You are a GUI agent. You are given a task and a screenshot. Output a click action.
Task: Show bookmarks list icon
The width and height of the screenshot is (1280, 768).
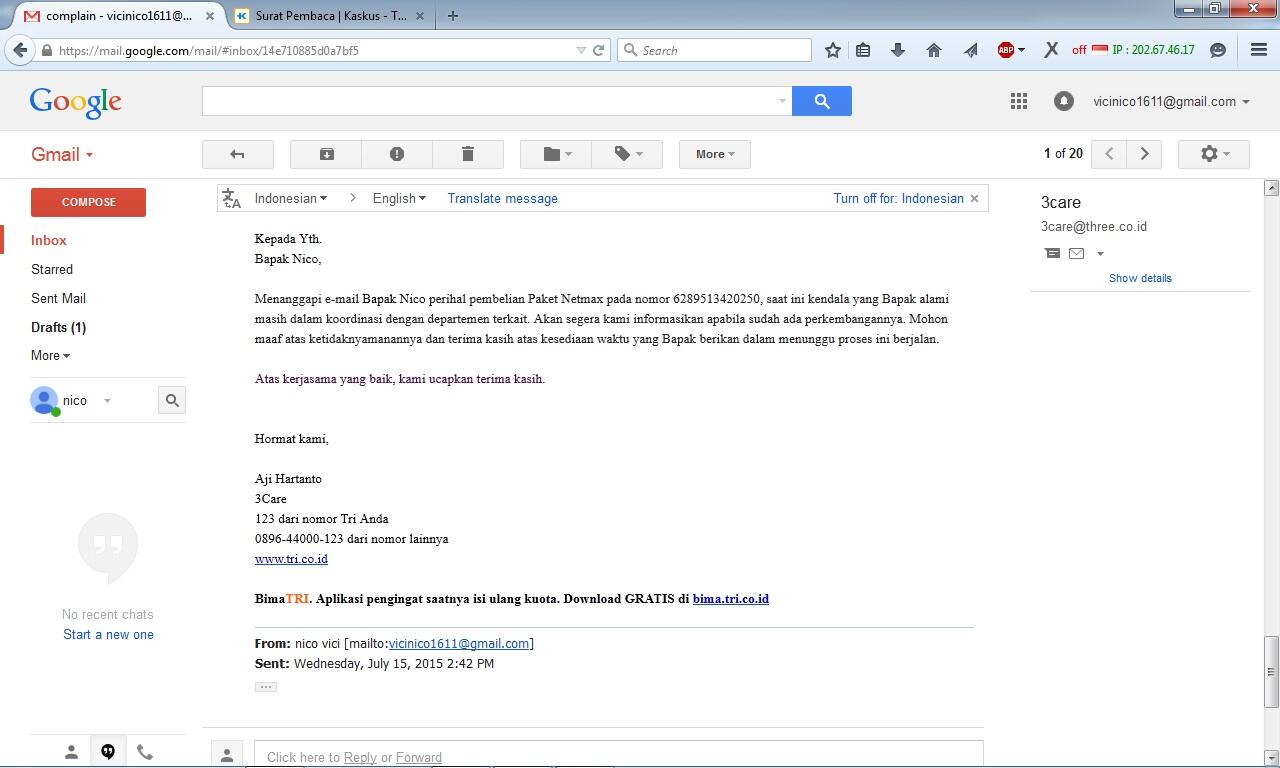(863, 50)
